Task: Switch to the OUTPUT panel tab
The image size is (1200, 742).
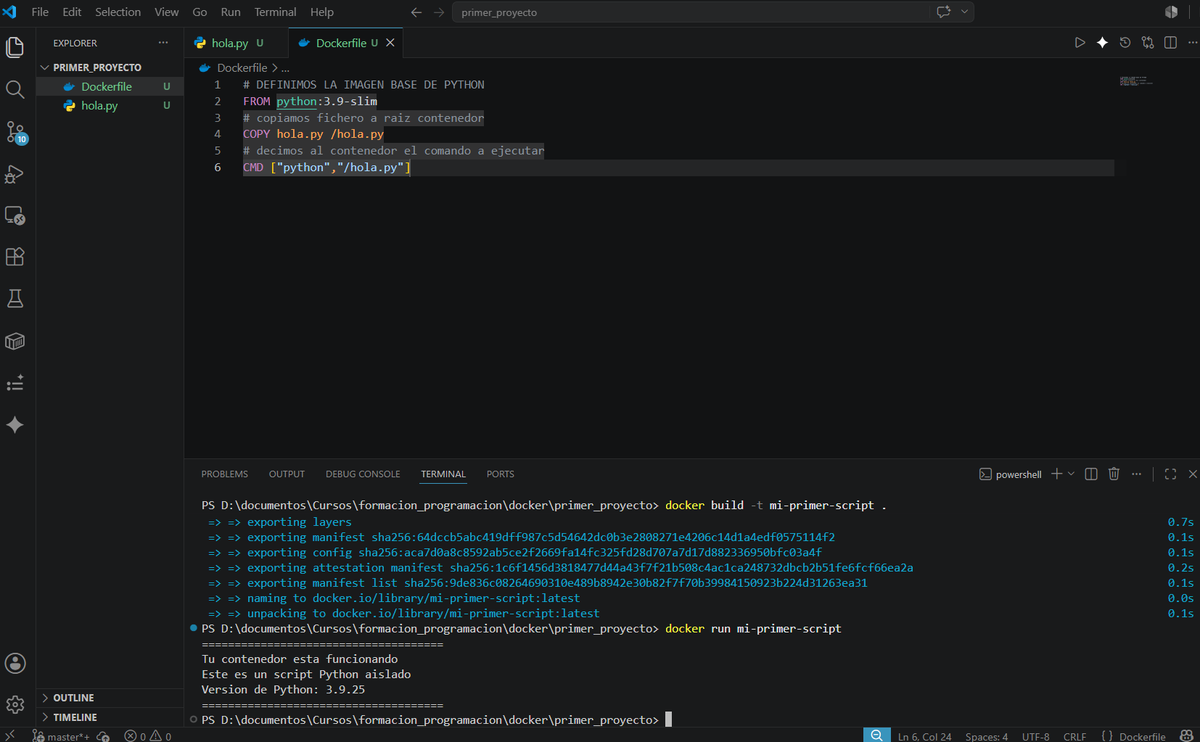Action: (x=287, y=474)
